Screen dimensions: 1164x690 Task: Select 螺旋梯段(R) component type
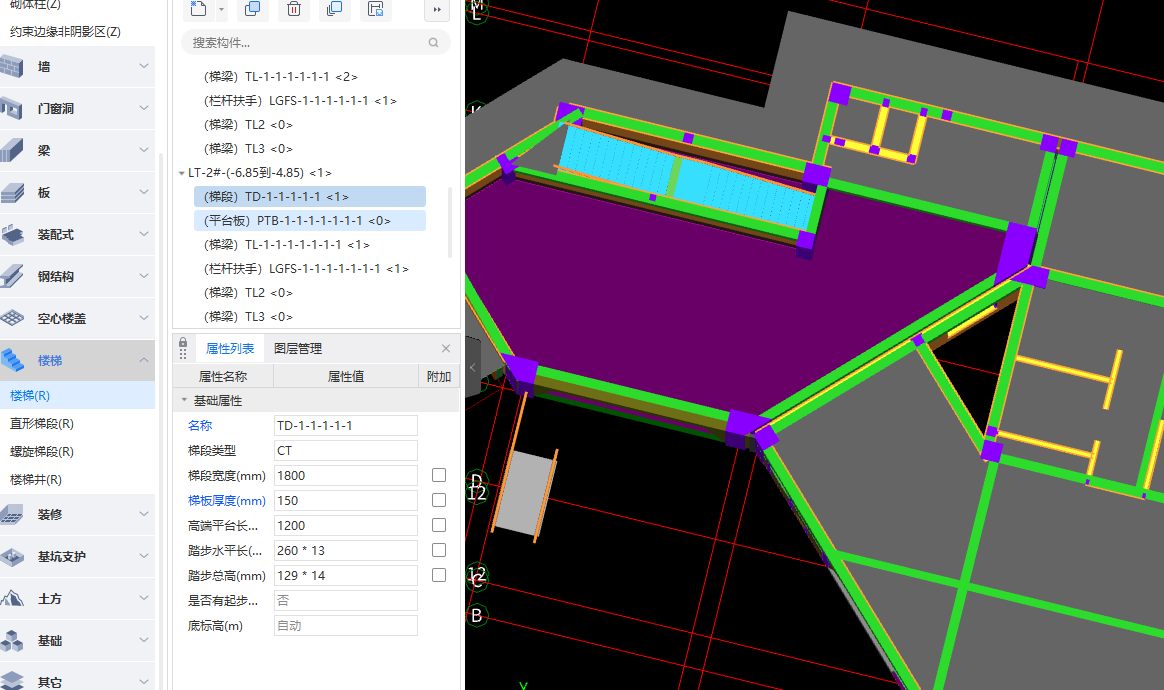click(x=42, y=452)
